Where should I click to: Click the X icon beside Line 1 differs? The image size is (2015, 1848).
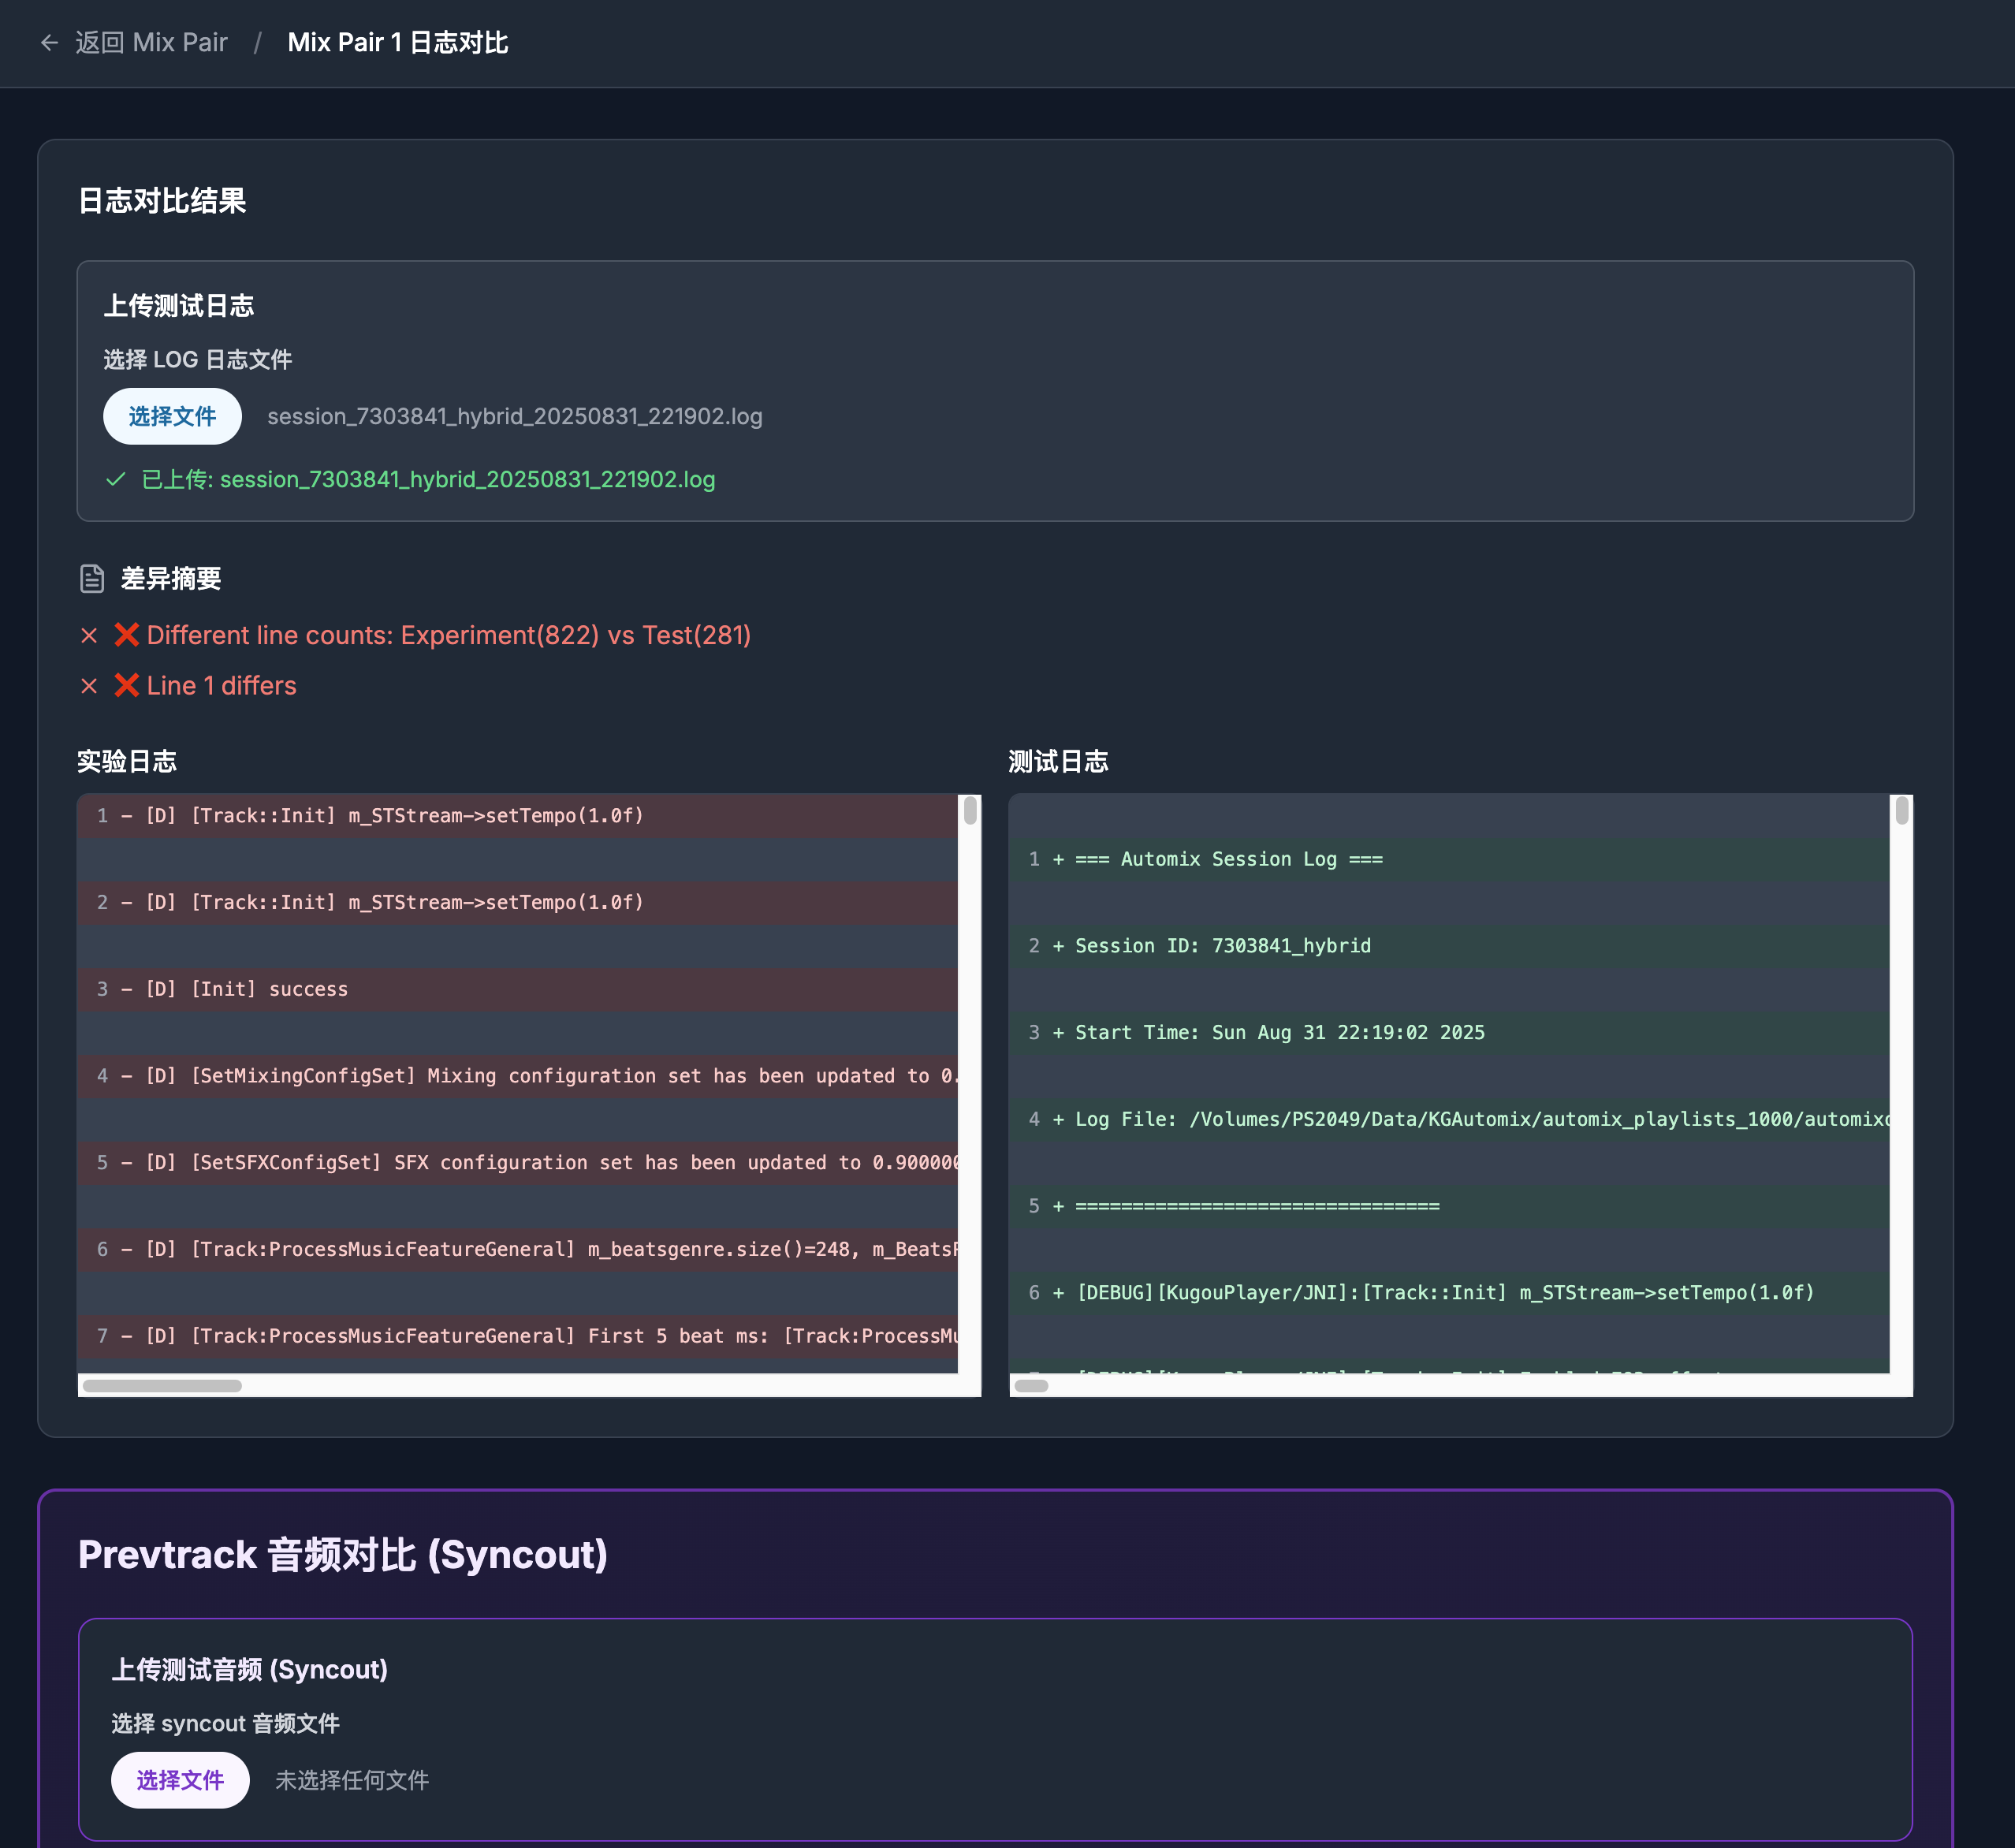pos(89,686)
